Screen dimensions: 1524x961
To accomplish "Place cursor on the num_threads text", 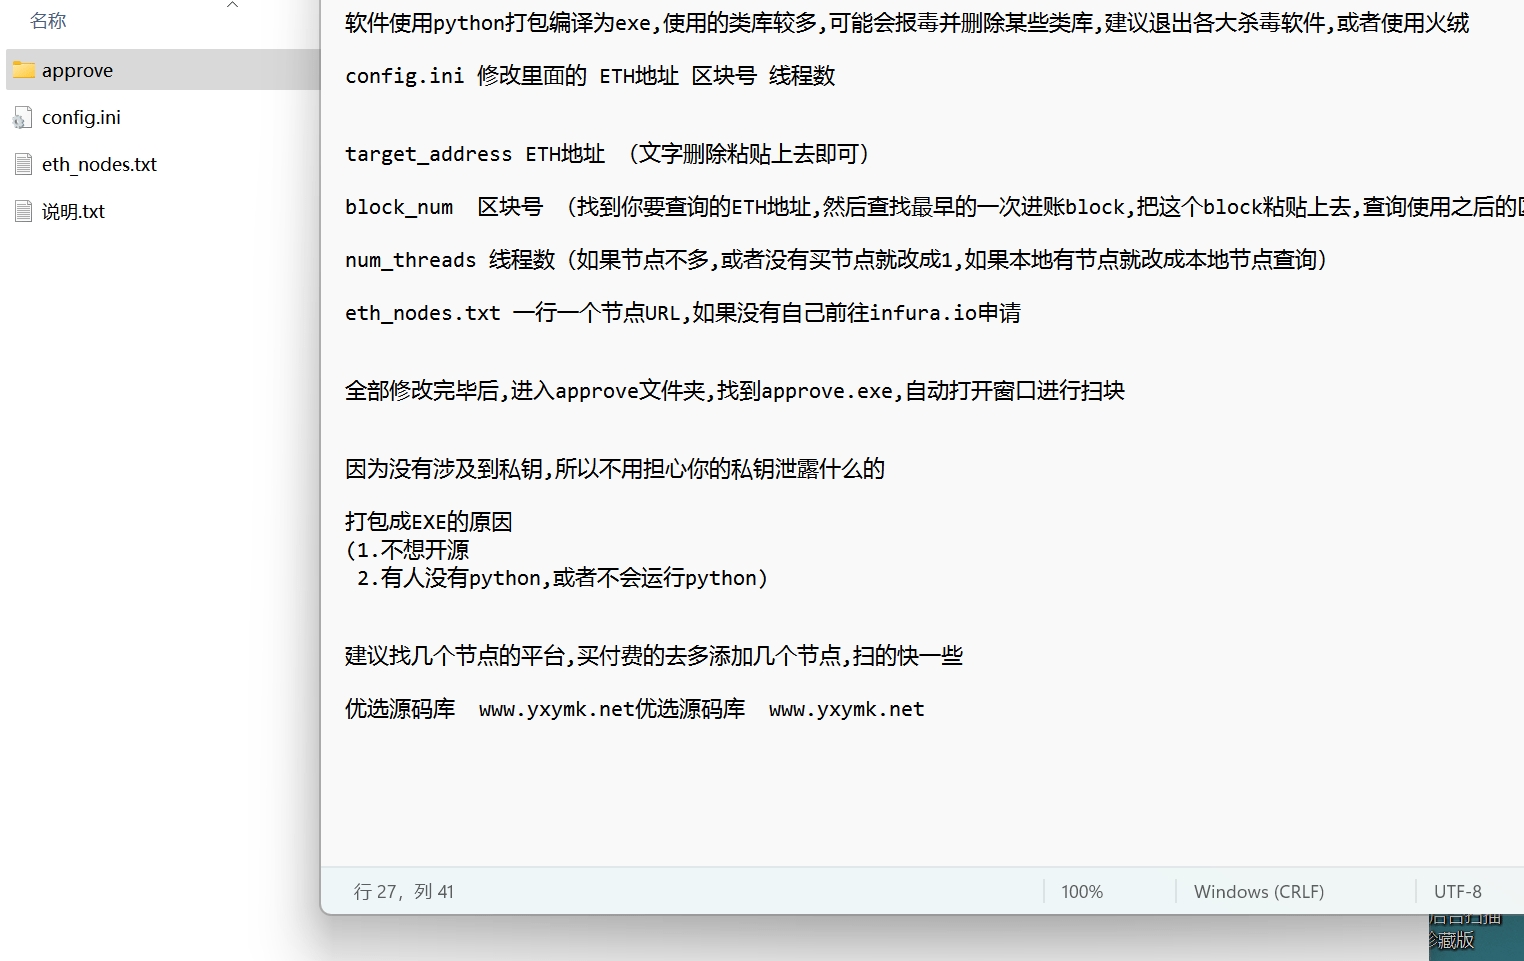I will [410, 260].
